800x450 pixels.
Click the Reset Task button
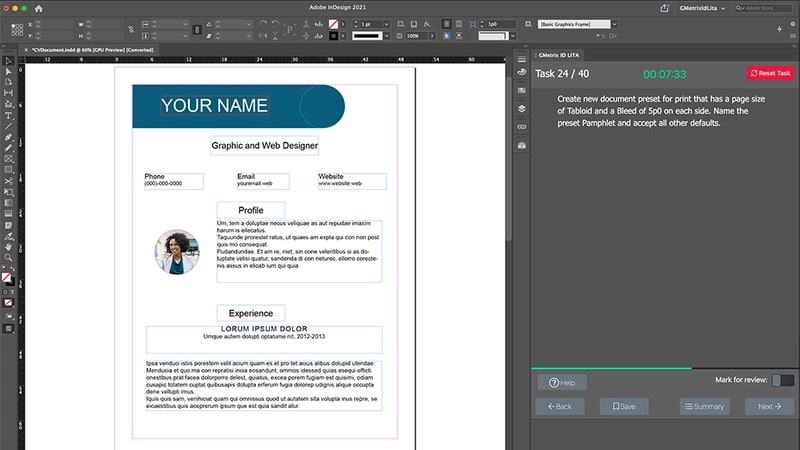coord(770,73)
